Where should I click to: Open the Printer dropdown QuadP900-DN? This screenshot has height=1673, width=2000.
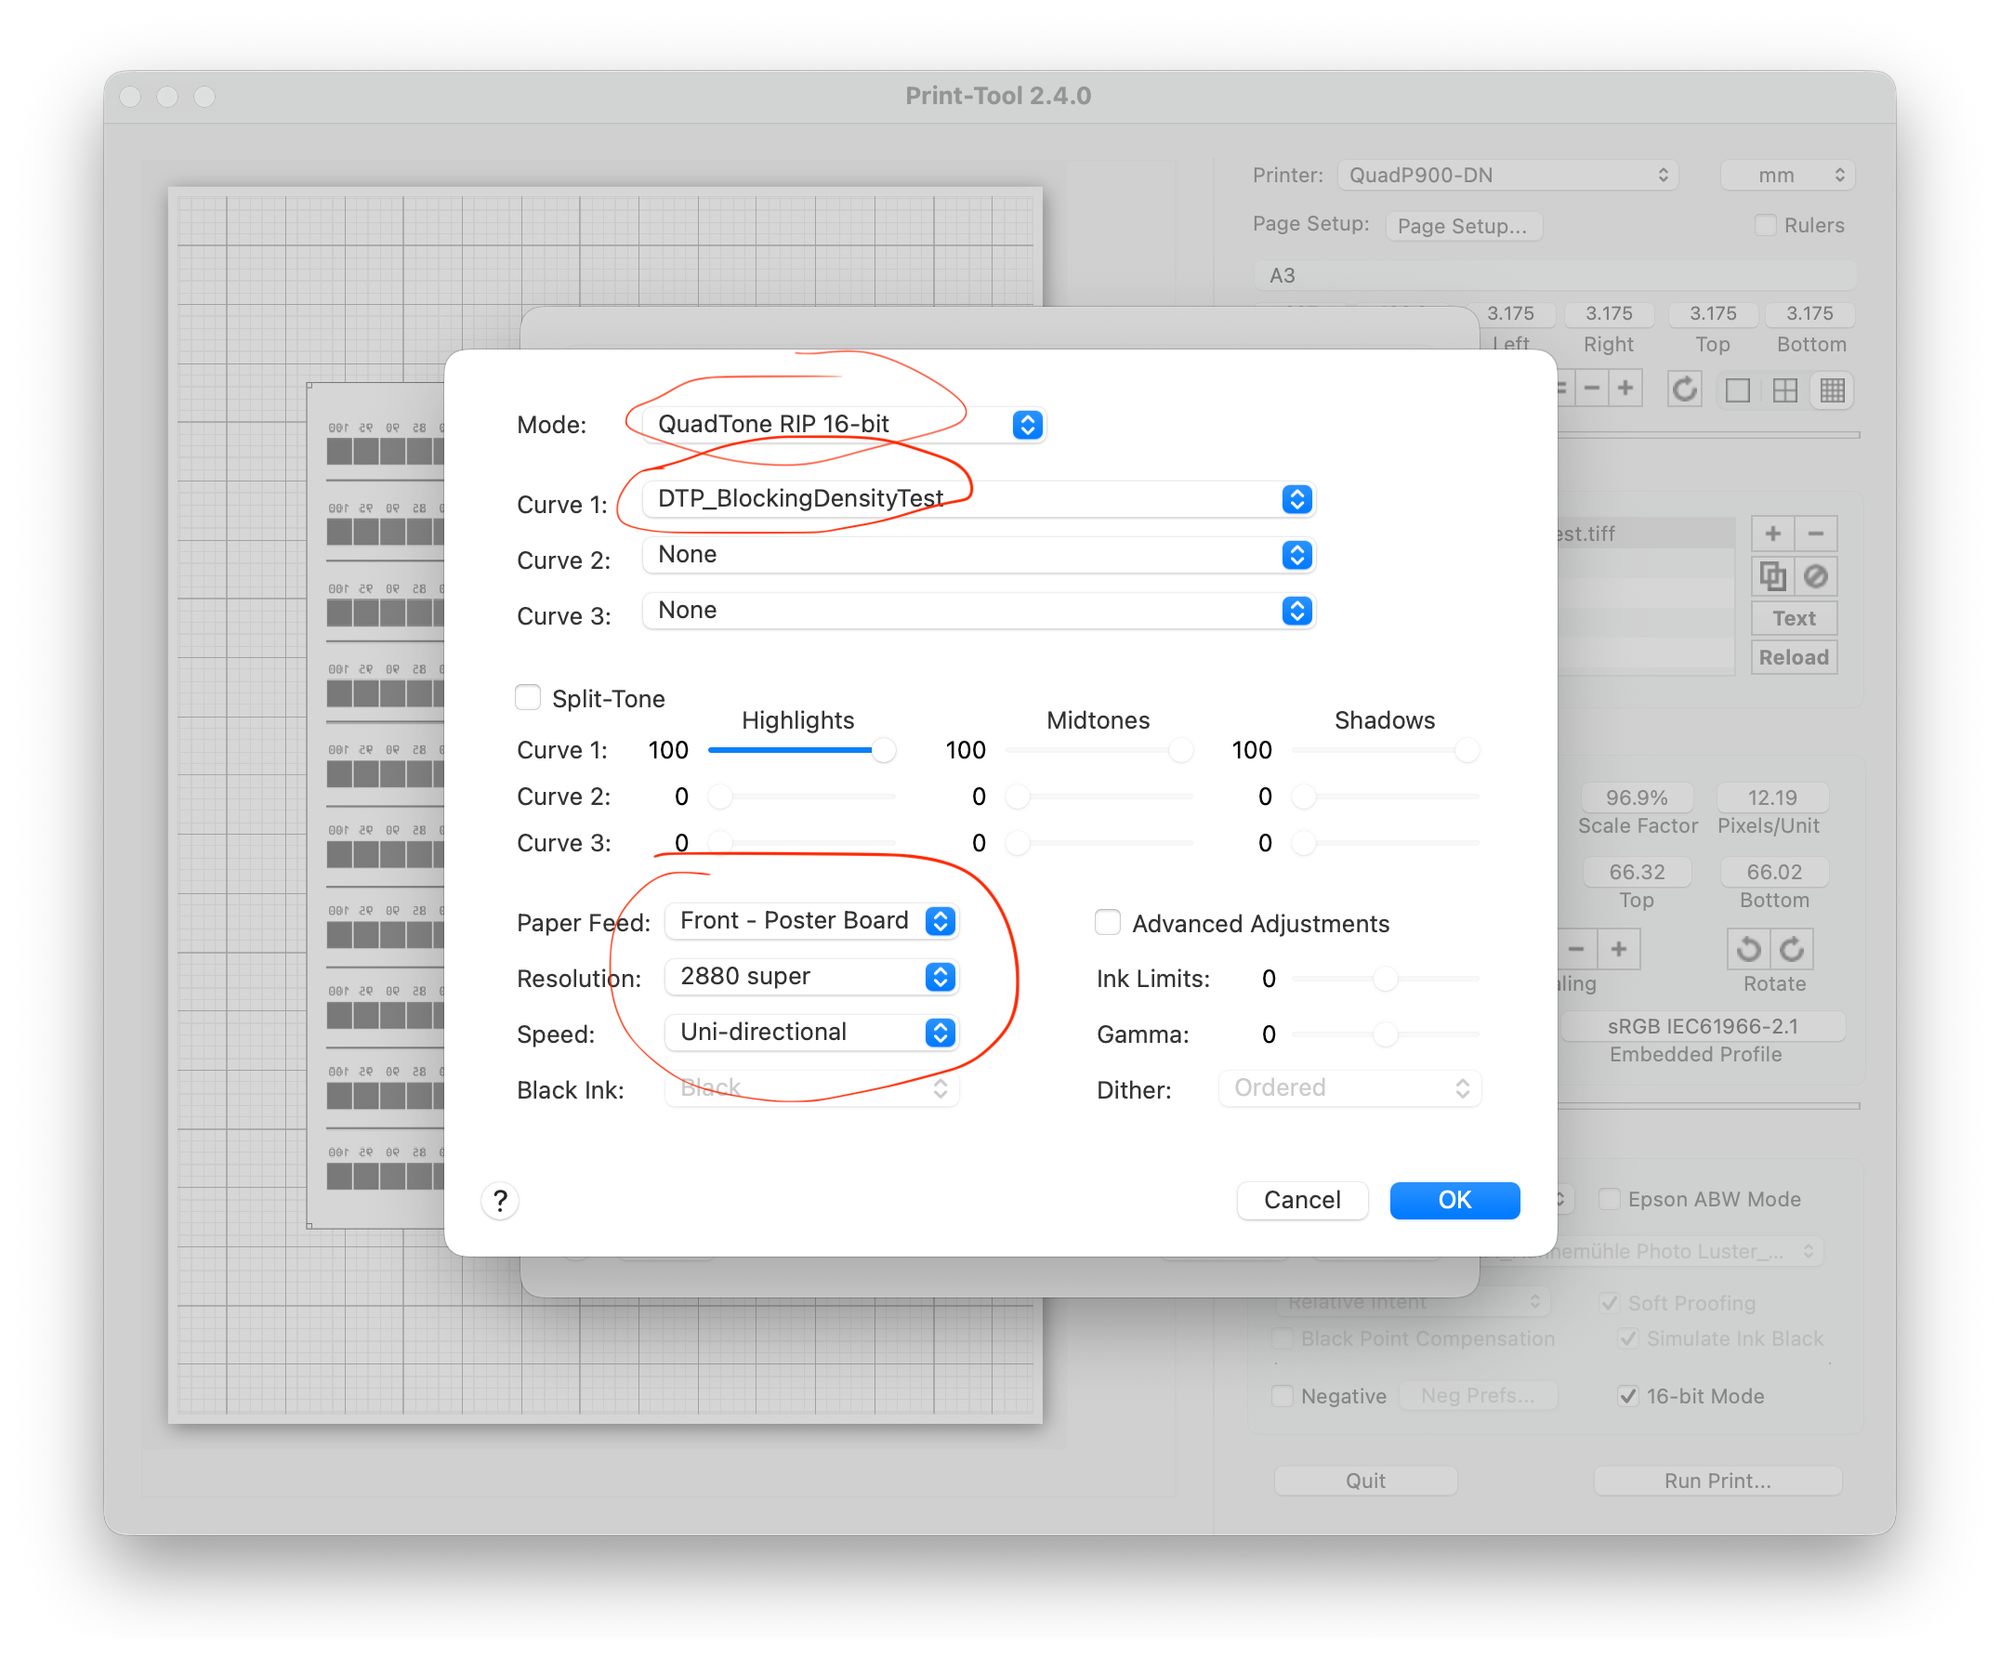click(x=1507, y=175)
